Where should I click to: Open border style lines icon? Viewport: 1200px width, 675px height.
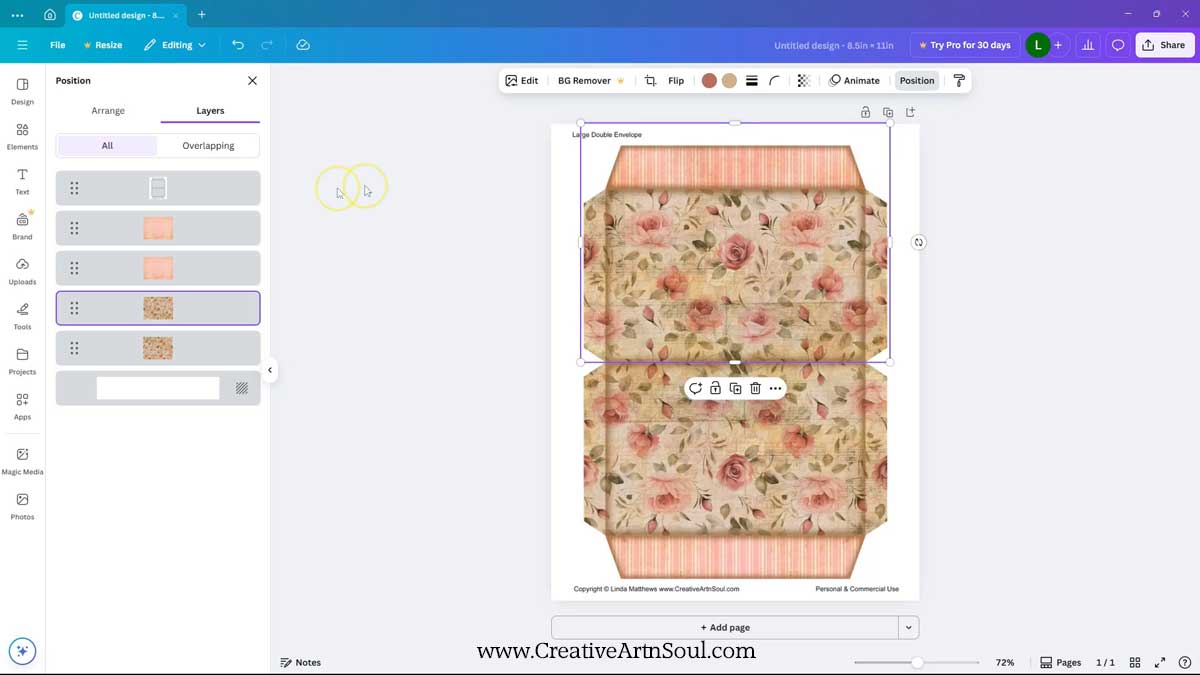point(752,81)
